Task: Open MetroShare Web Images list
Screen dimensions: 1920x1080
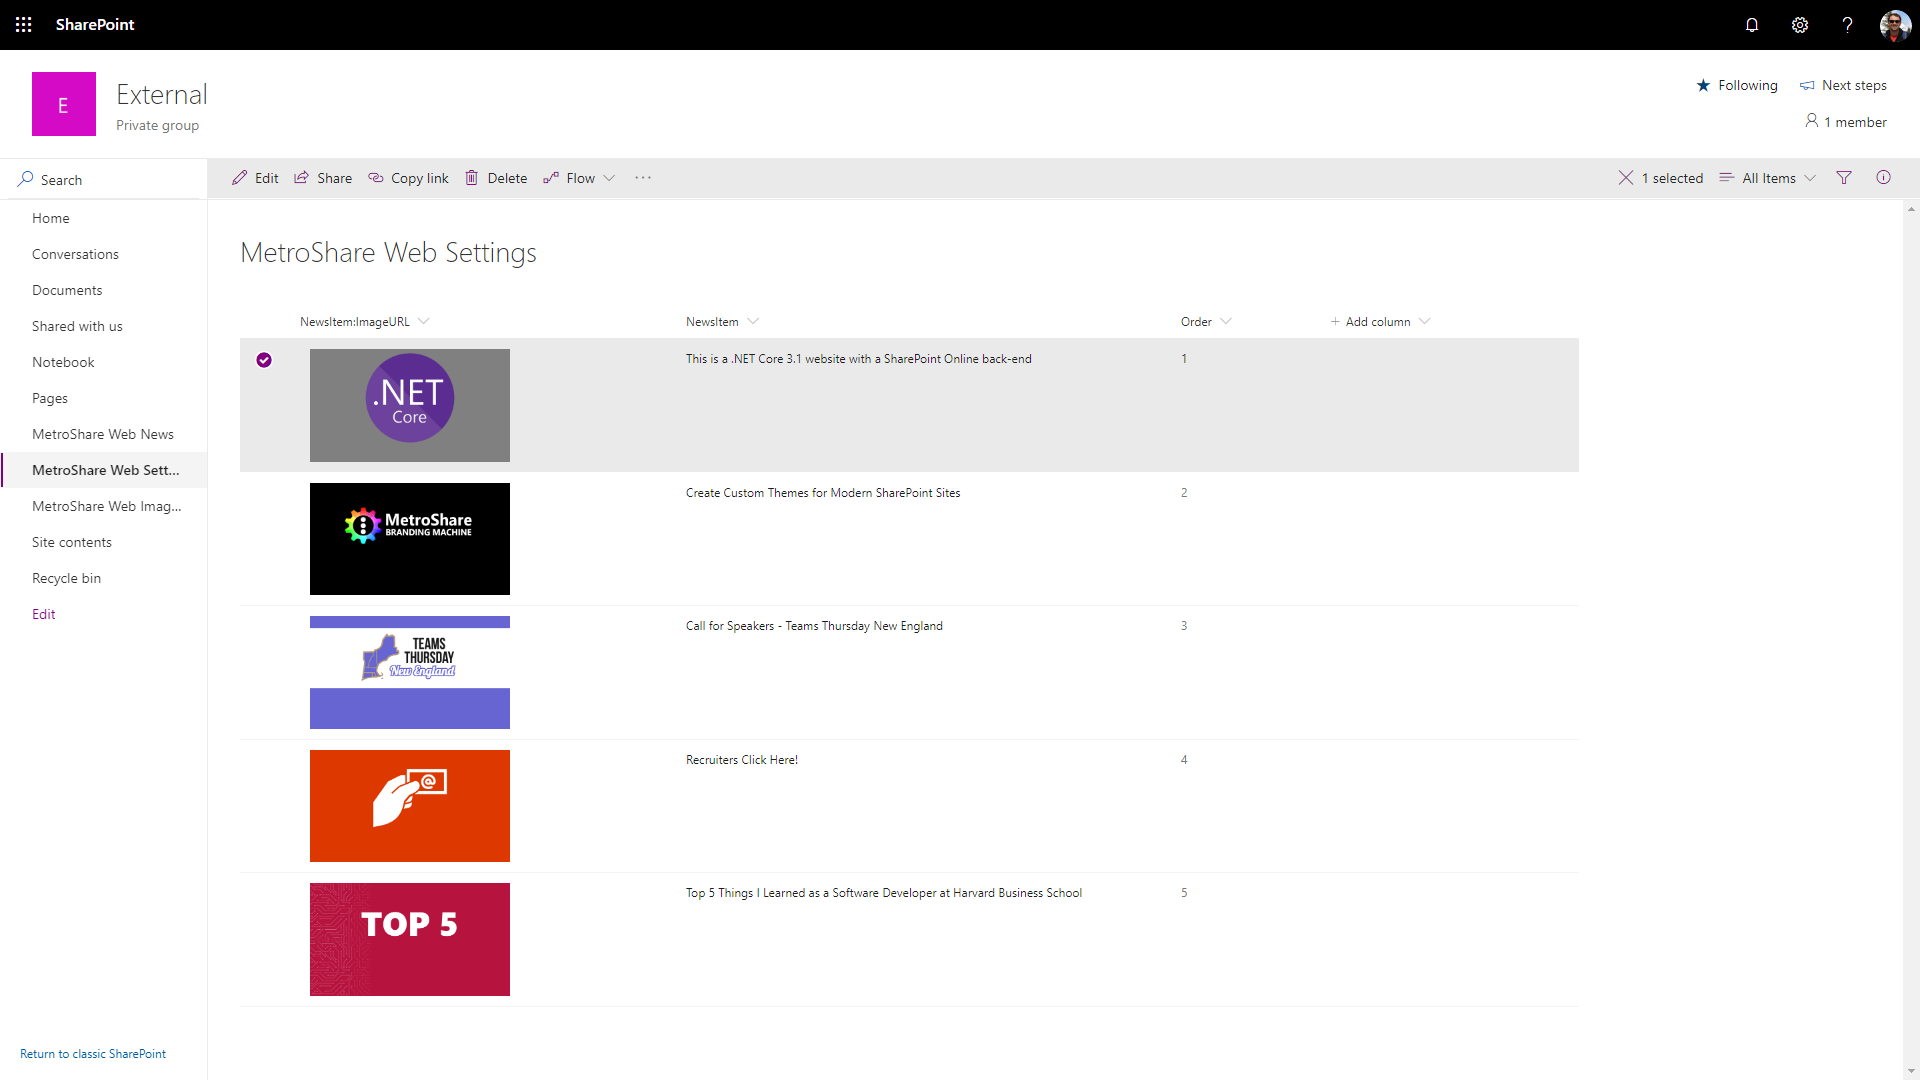Action: coord(107,506)
